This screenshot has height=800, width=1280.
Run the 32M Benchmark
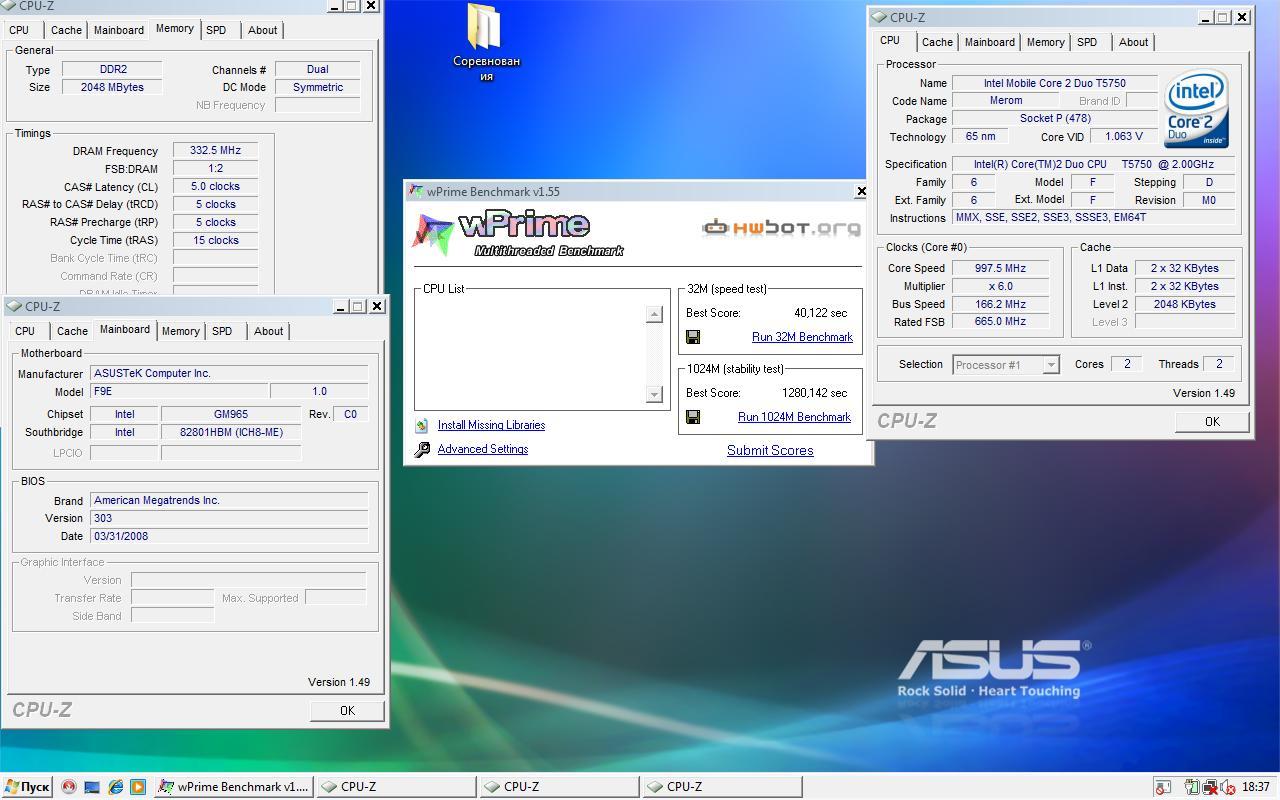[802, 337]
